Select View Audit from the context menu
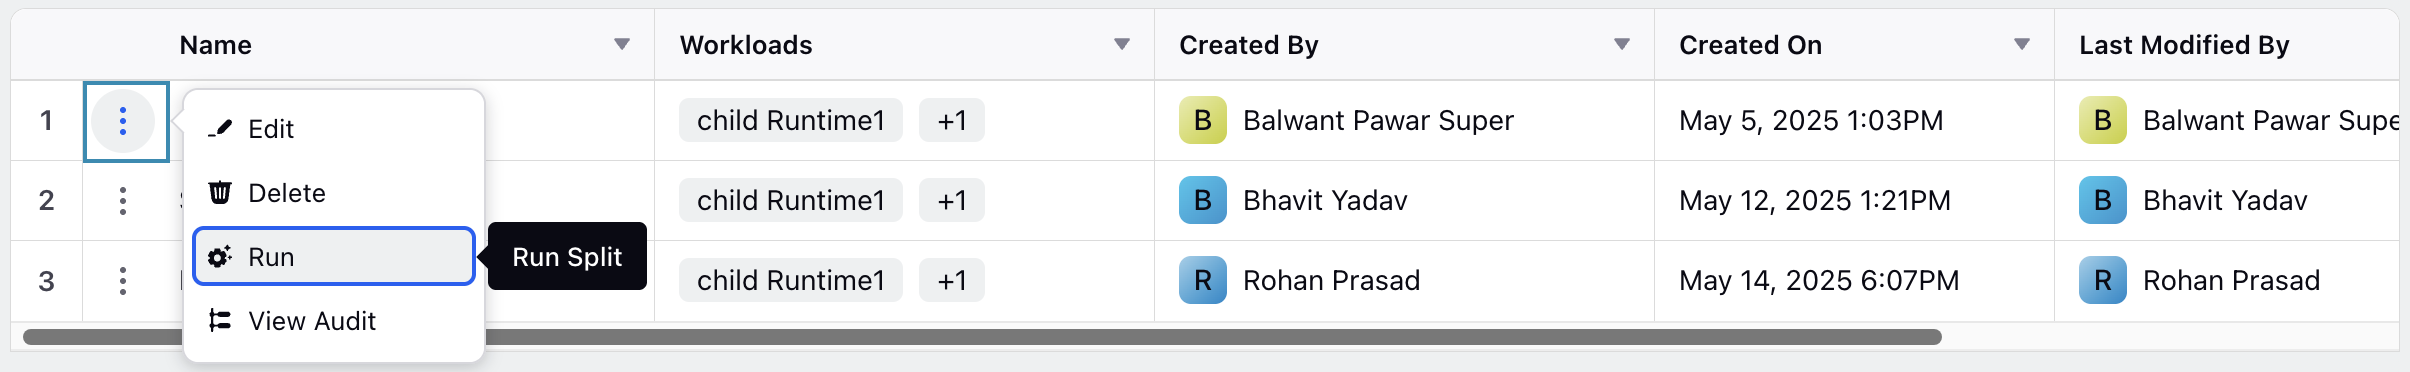 point(334,321)
